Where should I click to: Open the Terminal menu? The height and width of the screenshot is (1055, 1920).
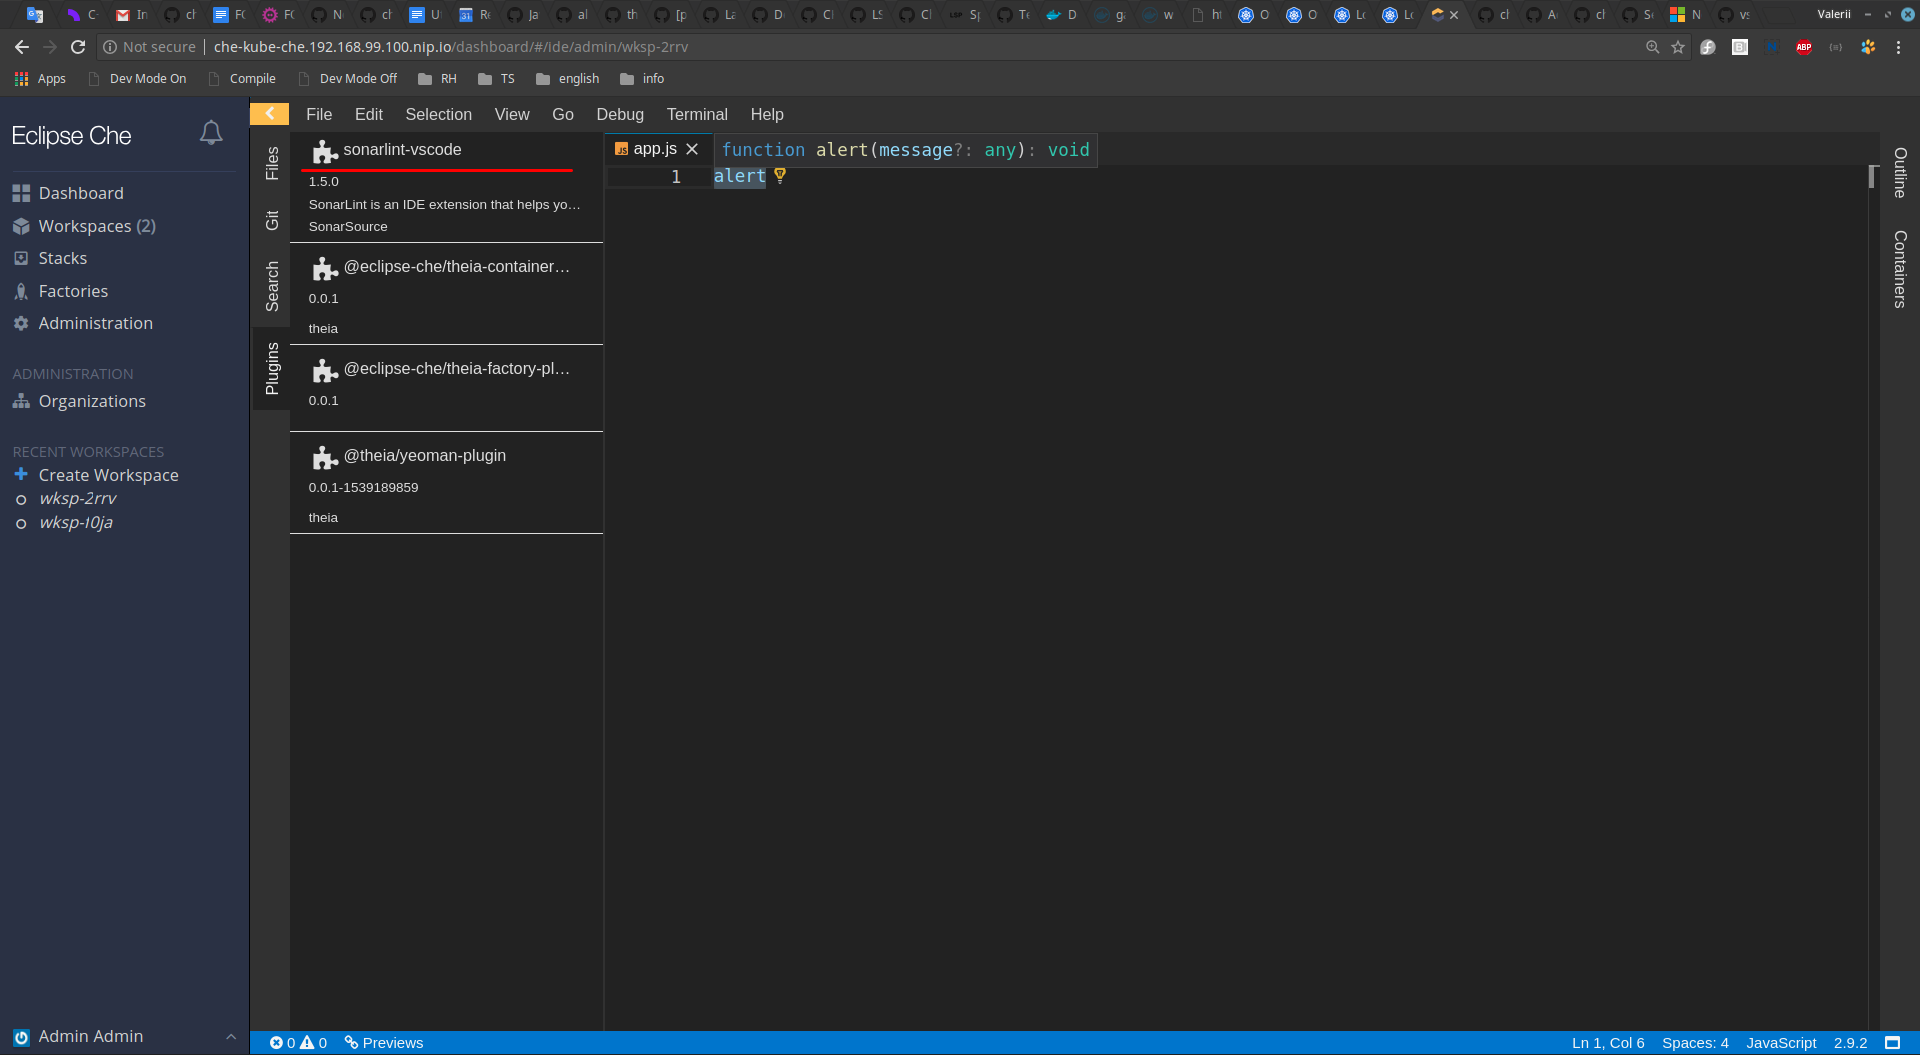pyautogui.click(x=697, y=114)
